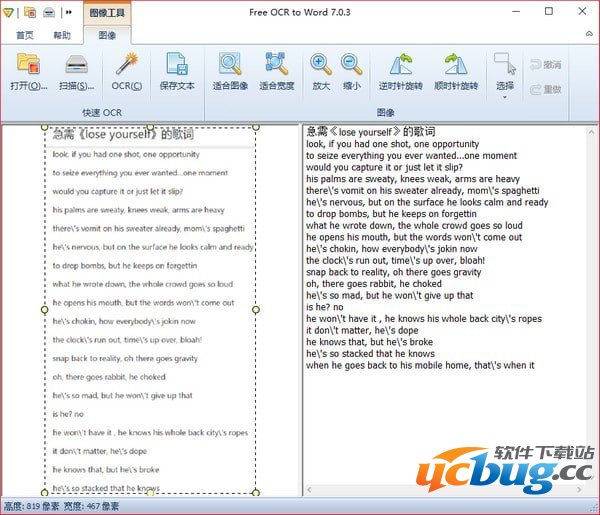This screenshot has width=600, height=515.
Task: Rotate image counterclockwise 逆时针旋转
Action: pyautogui.click(x=401, y=72)
